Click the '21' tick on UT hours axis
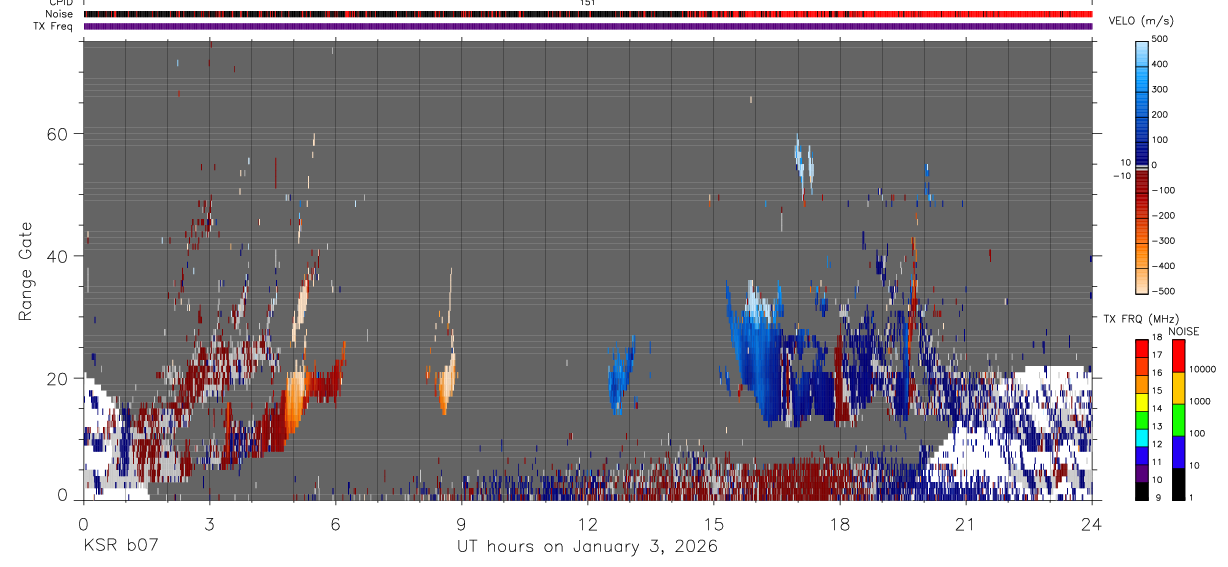The height and width of the screenshot is (567, 1228). pos(965,524)
